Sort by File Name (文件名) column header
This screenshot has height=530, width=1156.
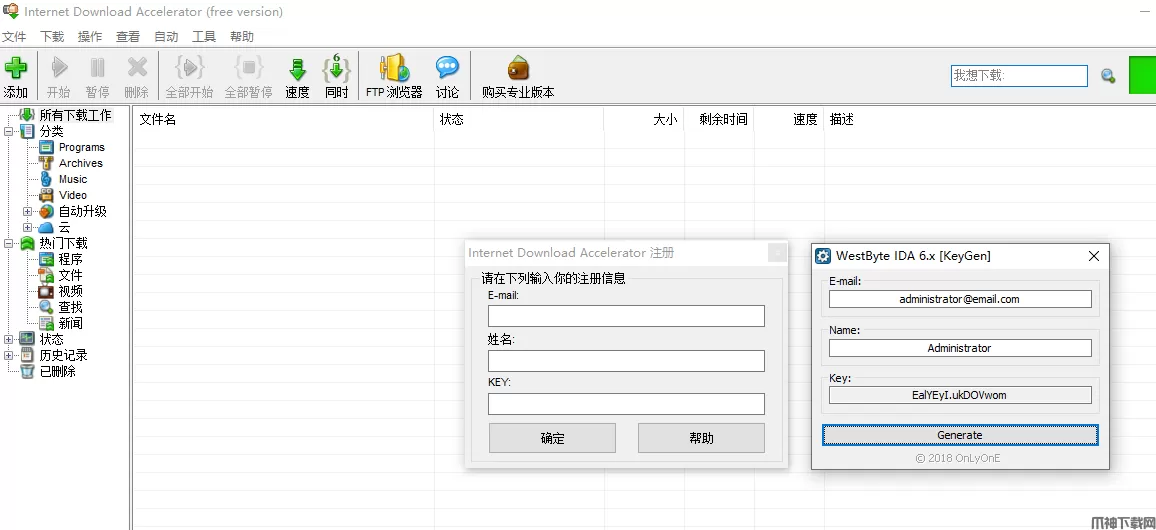[x=283, y=119]
